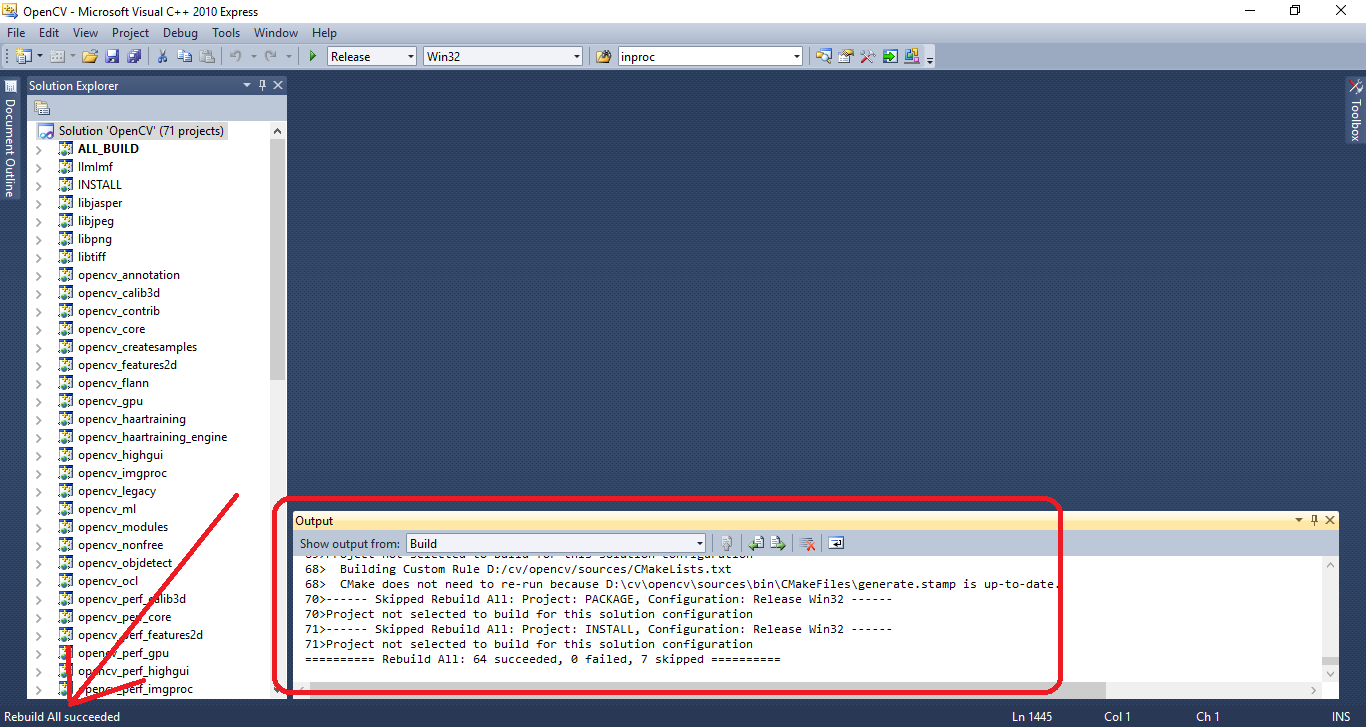
Task: Go to next message in Output
Action: tap(778, 543)
